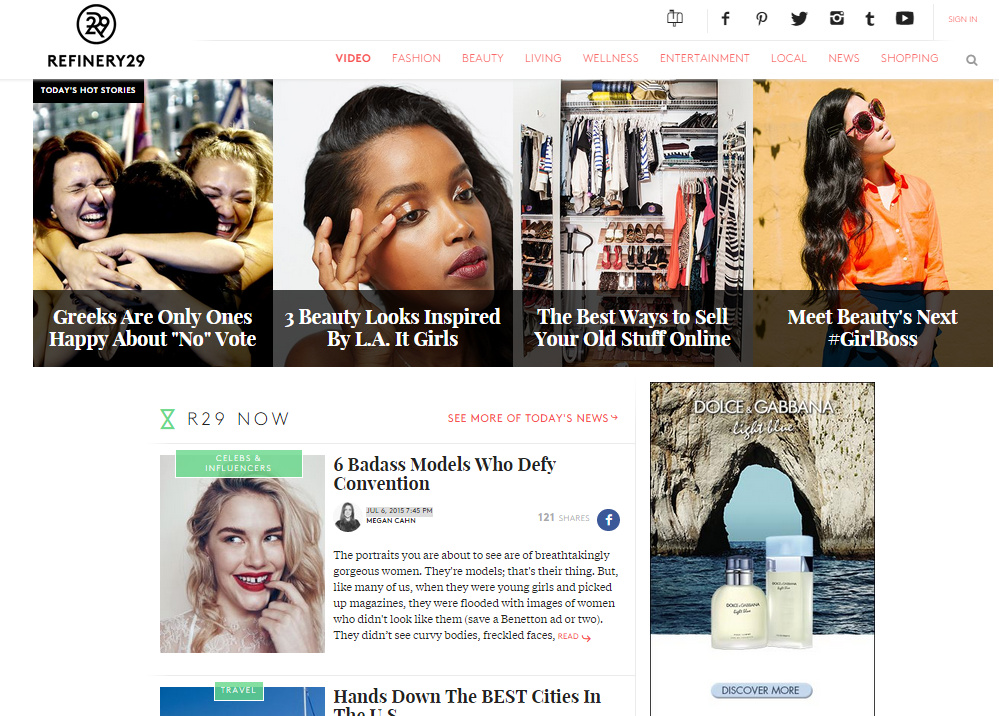Image resolution: width=999 pixels, height=716 pixels.
Task: Click See More of Today's News
Action: [x=533, y=418]
